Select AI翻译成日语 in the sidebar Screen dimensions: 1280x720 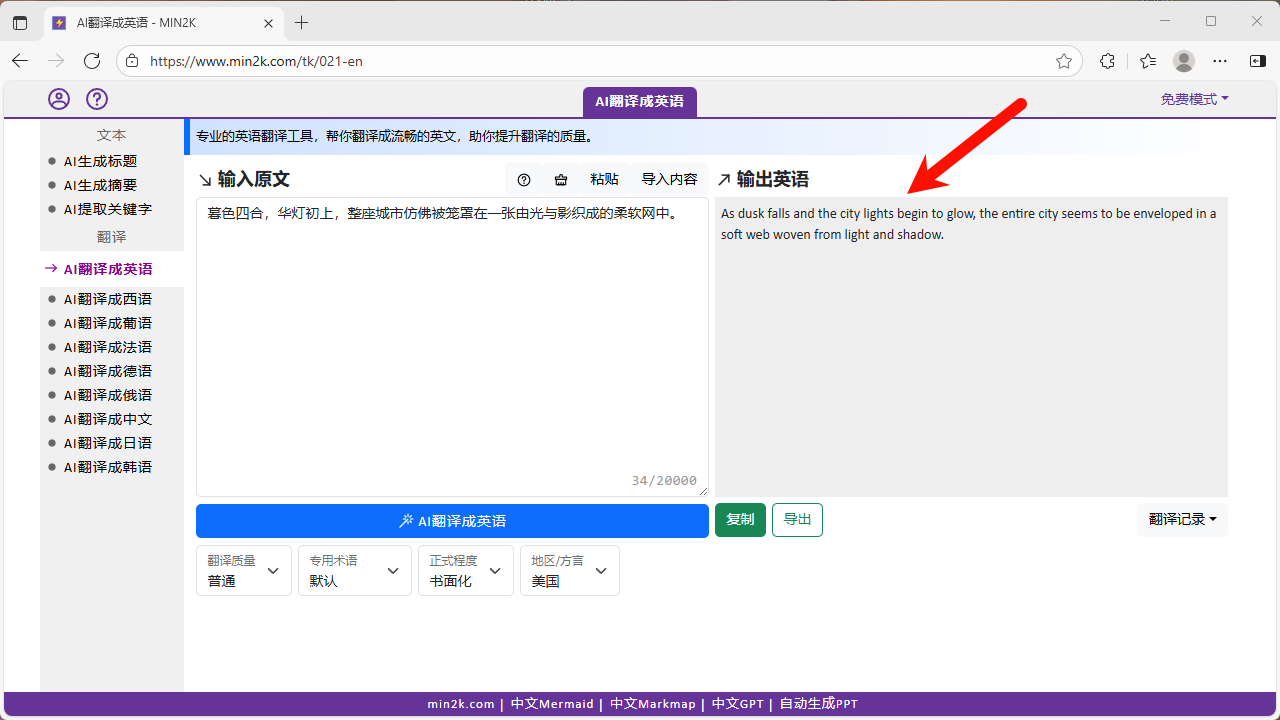[108, 443]
